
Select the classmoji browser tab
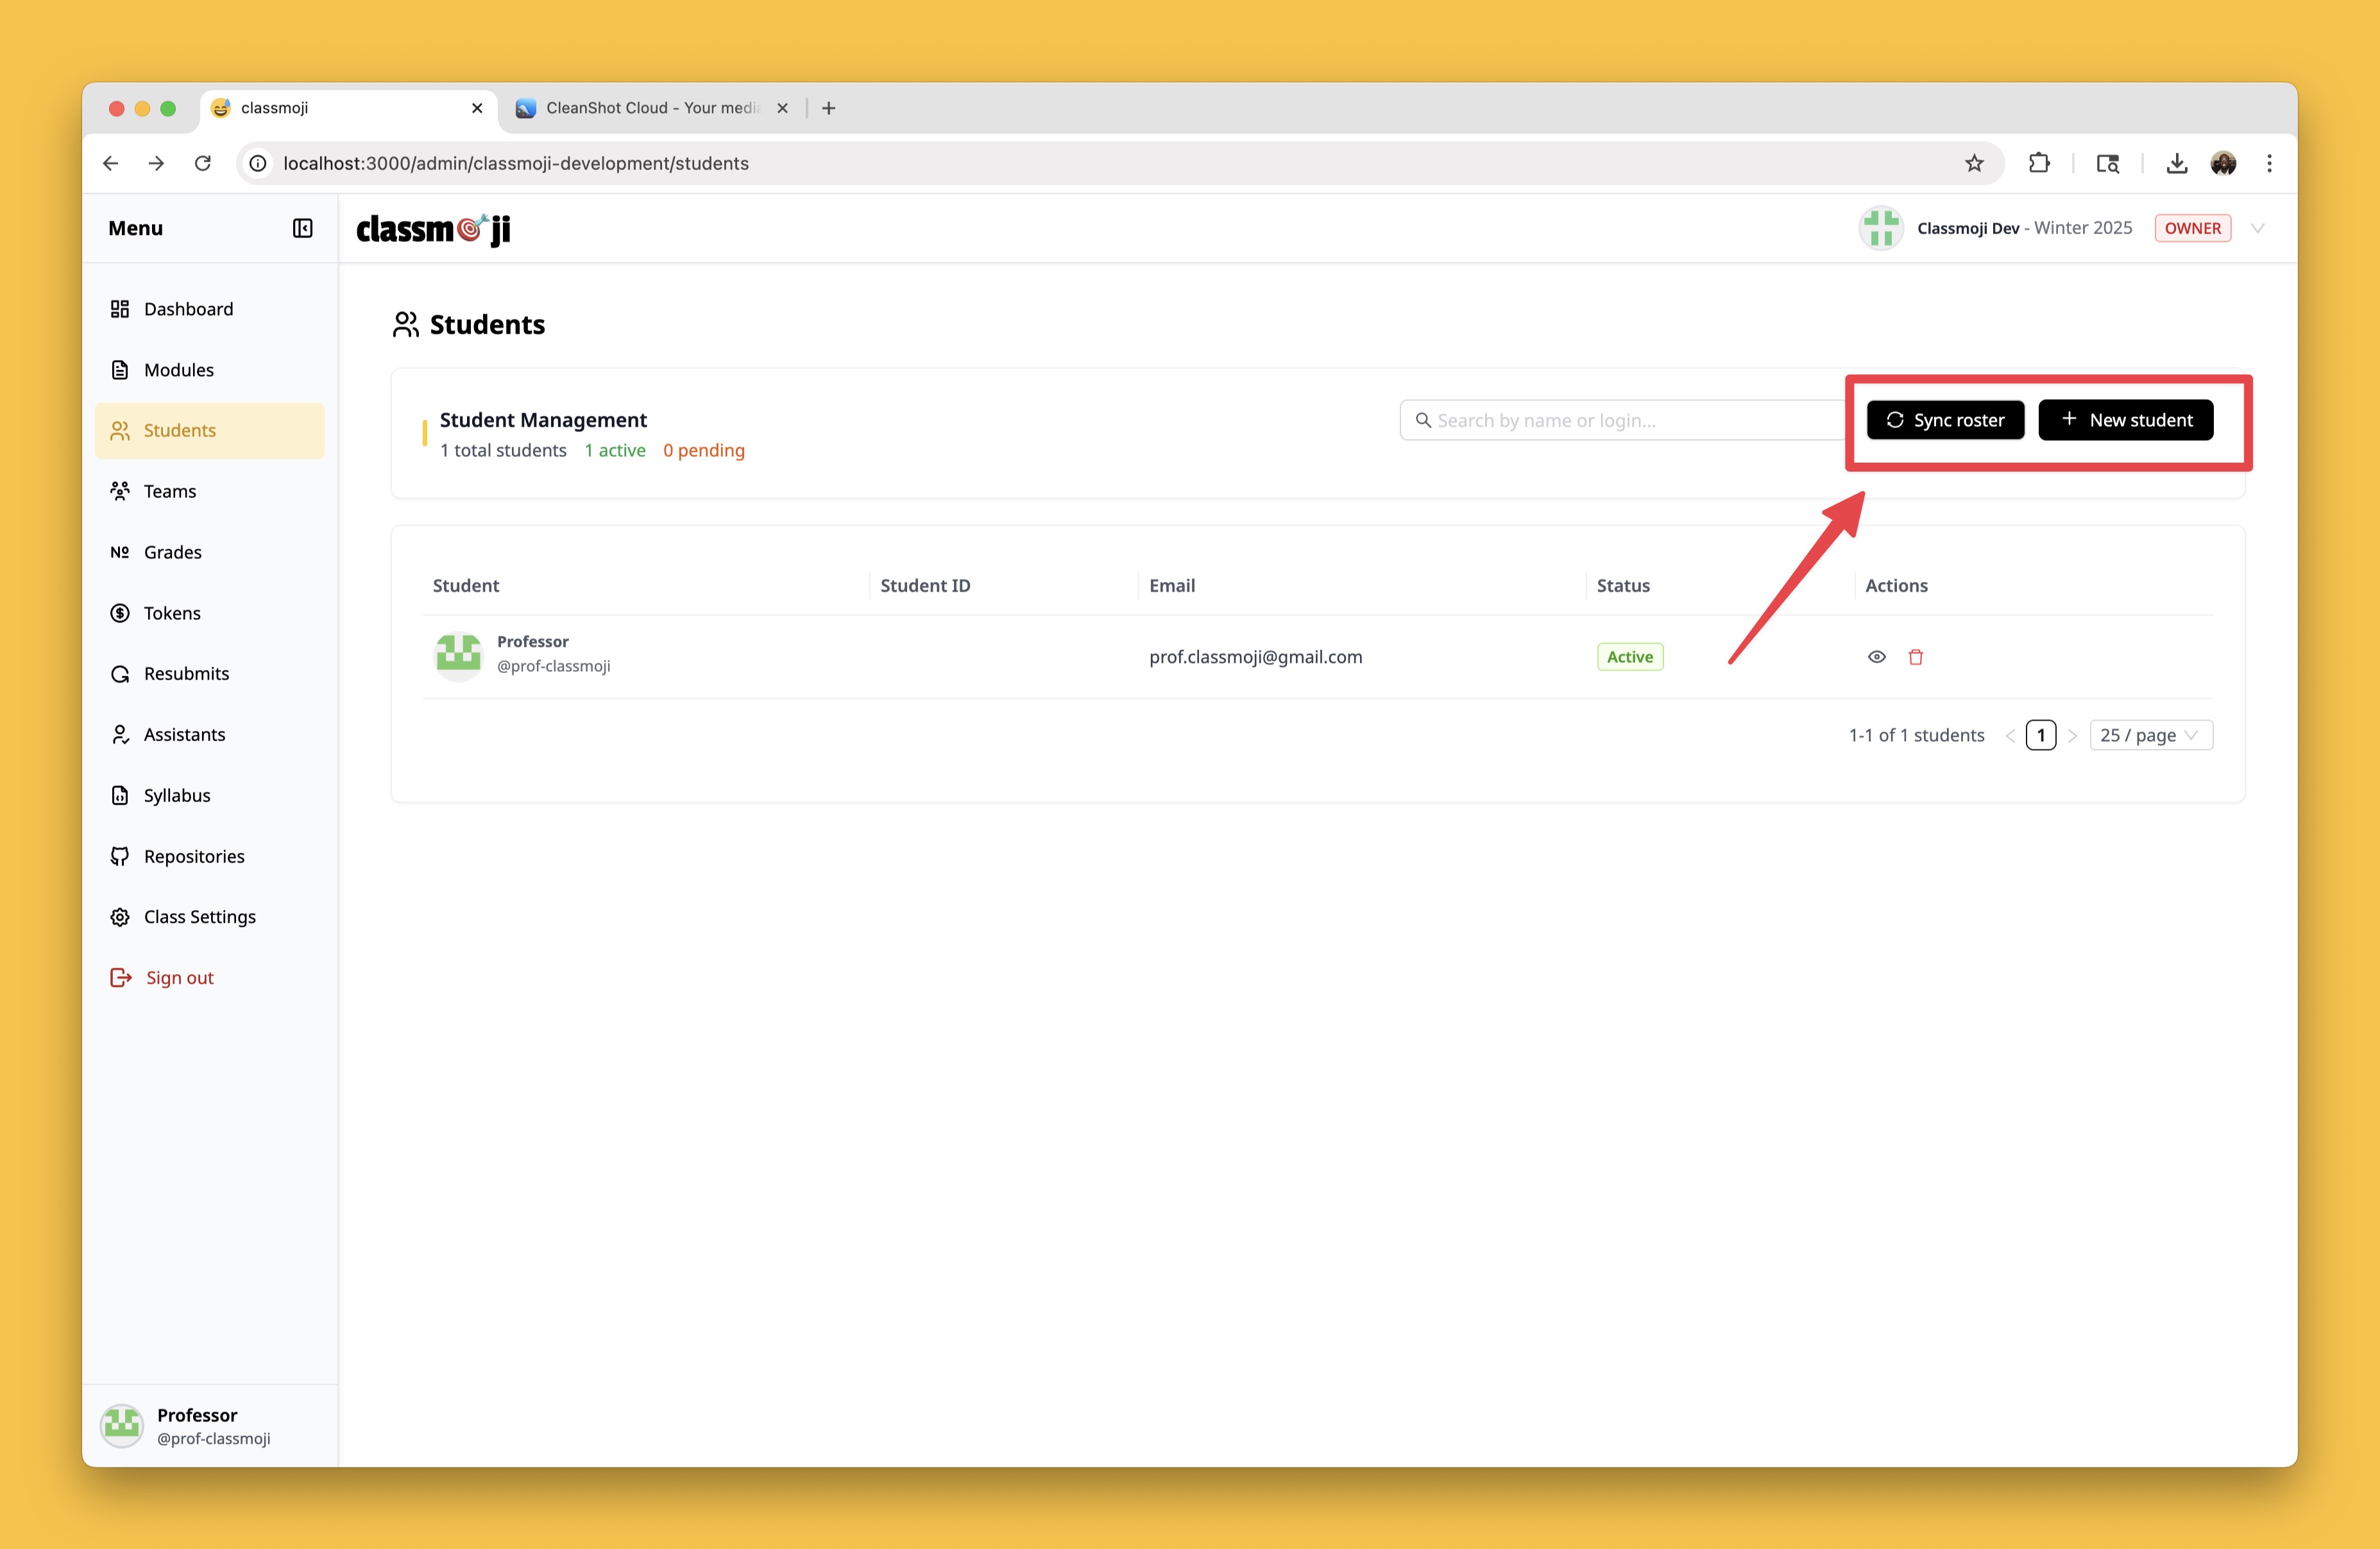point(347,108)
